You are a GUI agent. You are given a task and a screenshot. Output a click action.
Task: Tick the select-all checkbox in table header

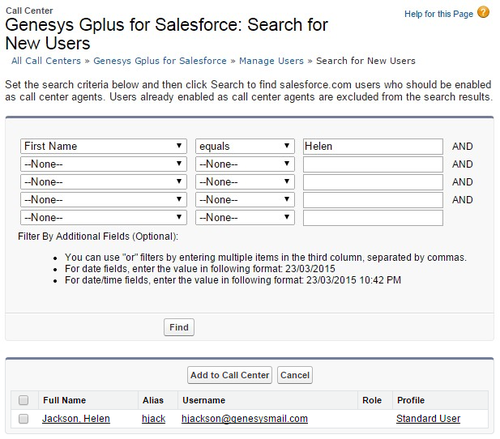[23, 400]
